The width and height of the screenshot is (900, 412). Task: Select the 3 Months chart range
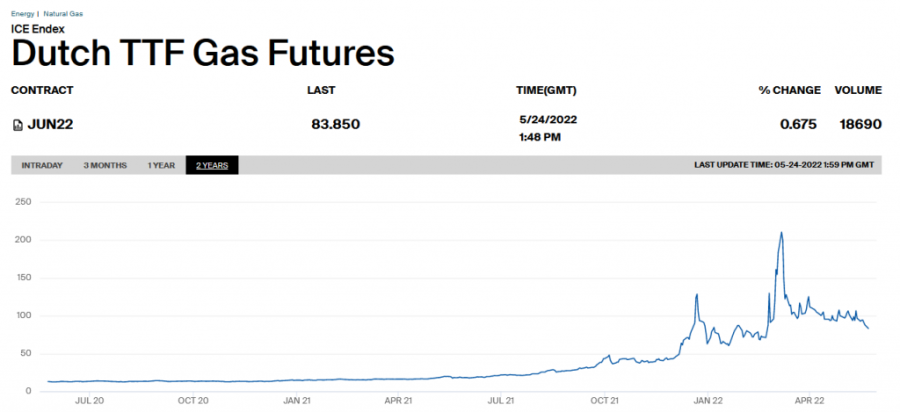[x=105, y=165]
